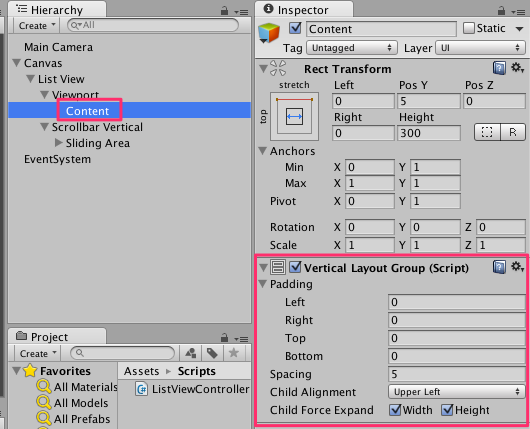Toggle blueprint mode button in Rect Transform

[487, 132]
